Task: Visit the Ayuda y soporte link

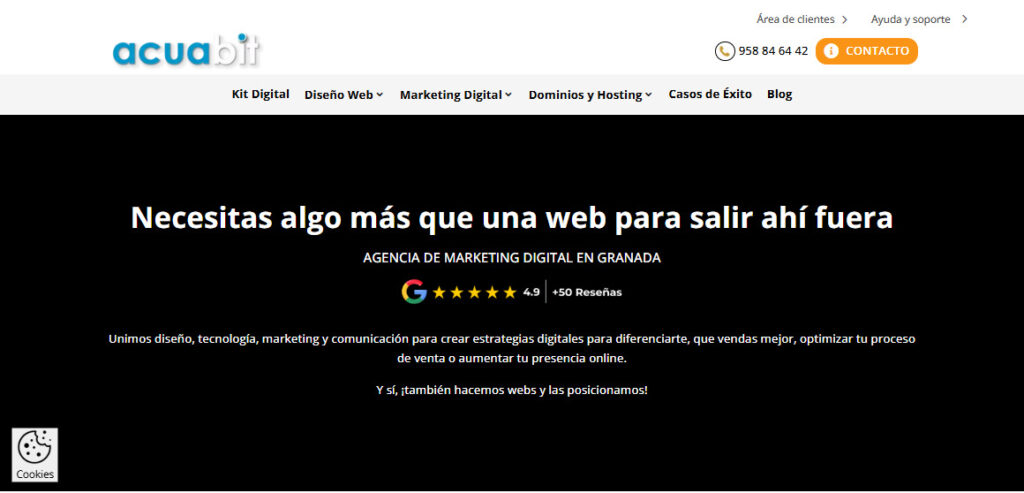Action: tap(912, 19)
